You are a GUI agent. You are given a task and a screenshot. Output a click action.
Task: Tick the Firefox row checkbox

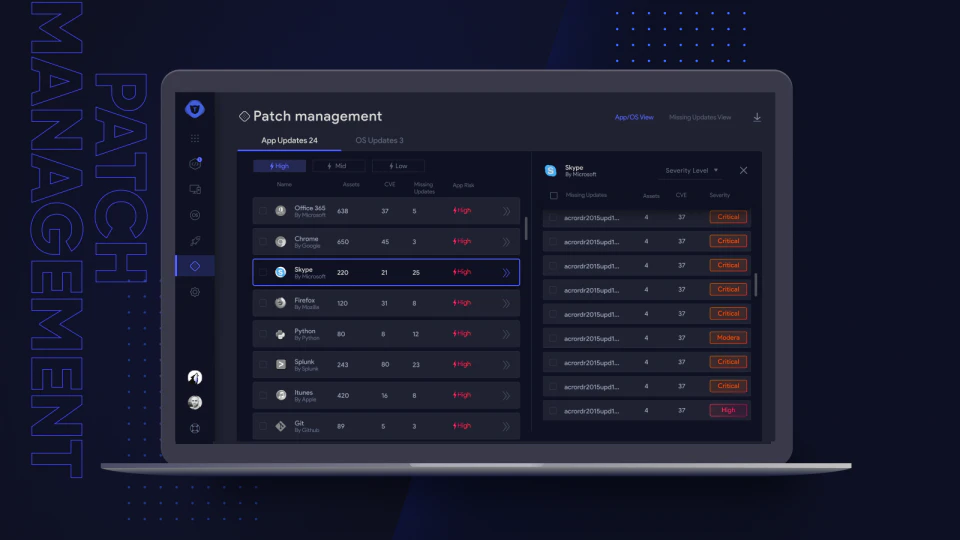click(263, 302)
